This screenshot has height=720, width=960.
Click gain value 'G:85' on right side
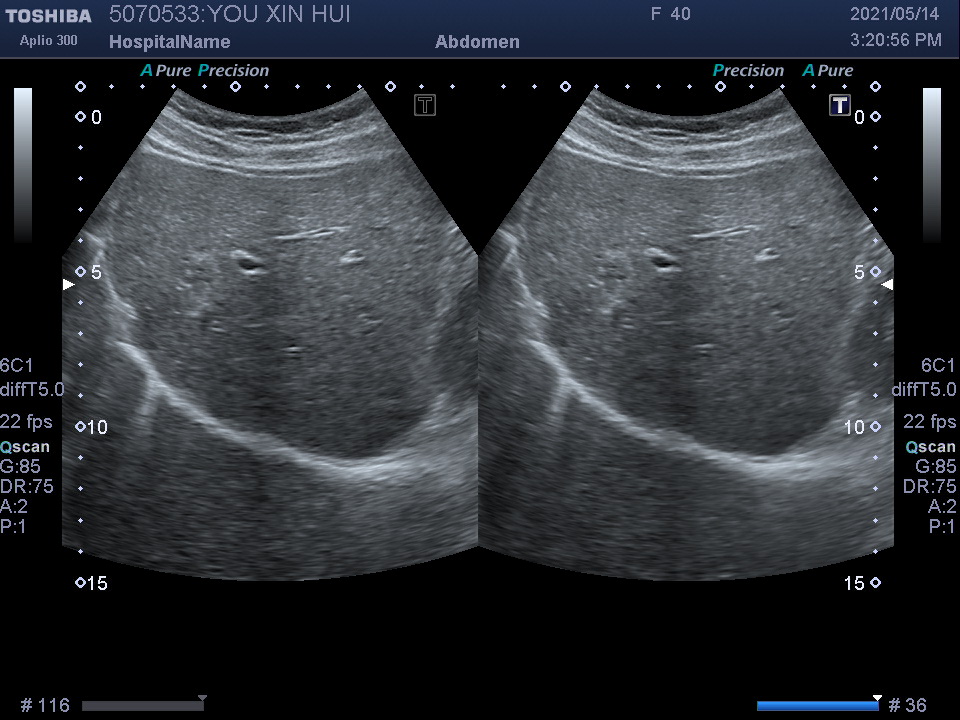tap(936, 467)
